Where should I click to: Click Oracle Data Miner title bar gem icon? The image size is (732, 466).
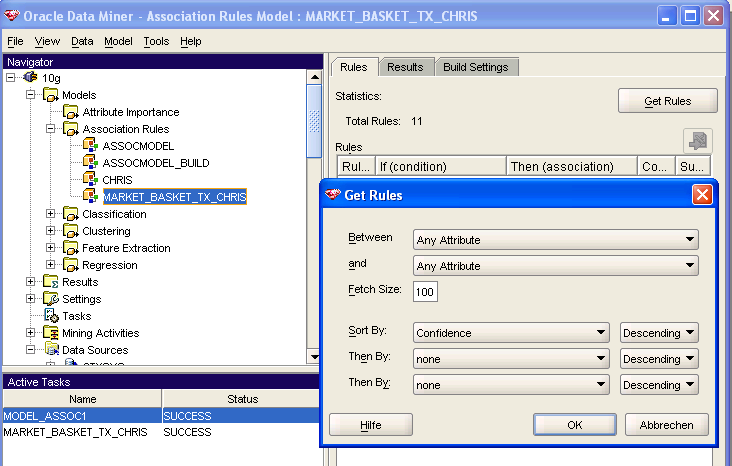pos(11,16)
